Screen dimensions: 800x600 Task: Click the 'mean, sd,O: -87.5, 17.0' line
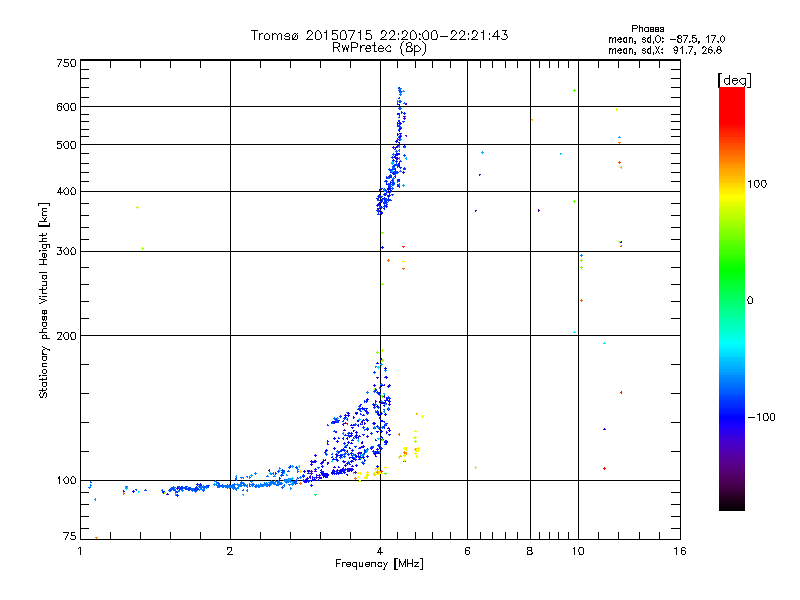(666, 39)
